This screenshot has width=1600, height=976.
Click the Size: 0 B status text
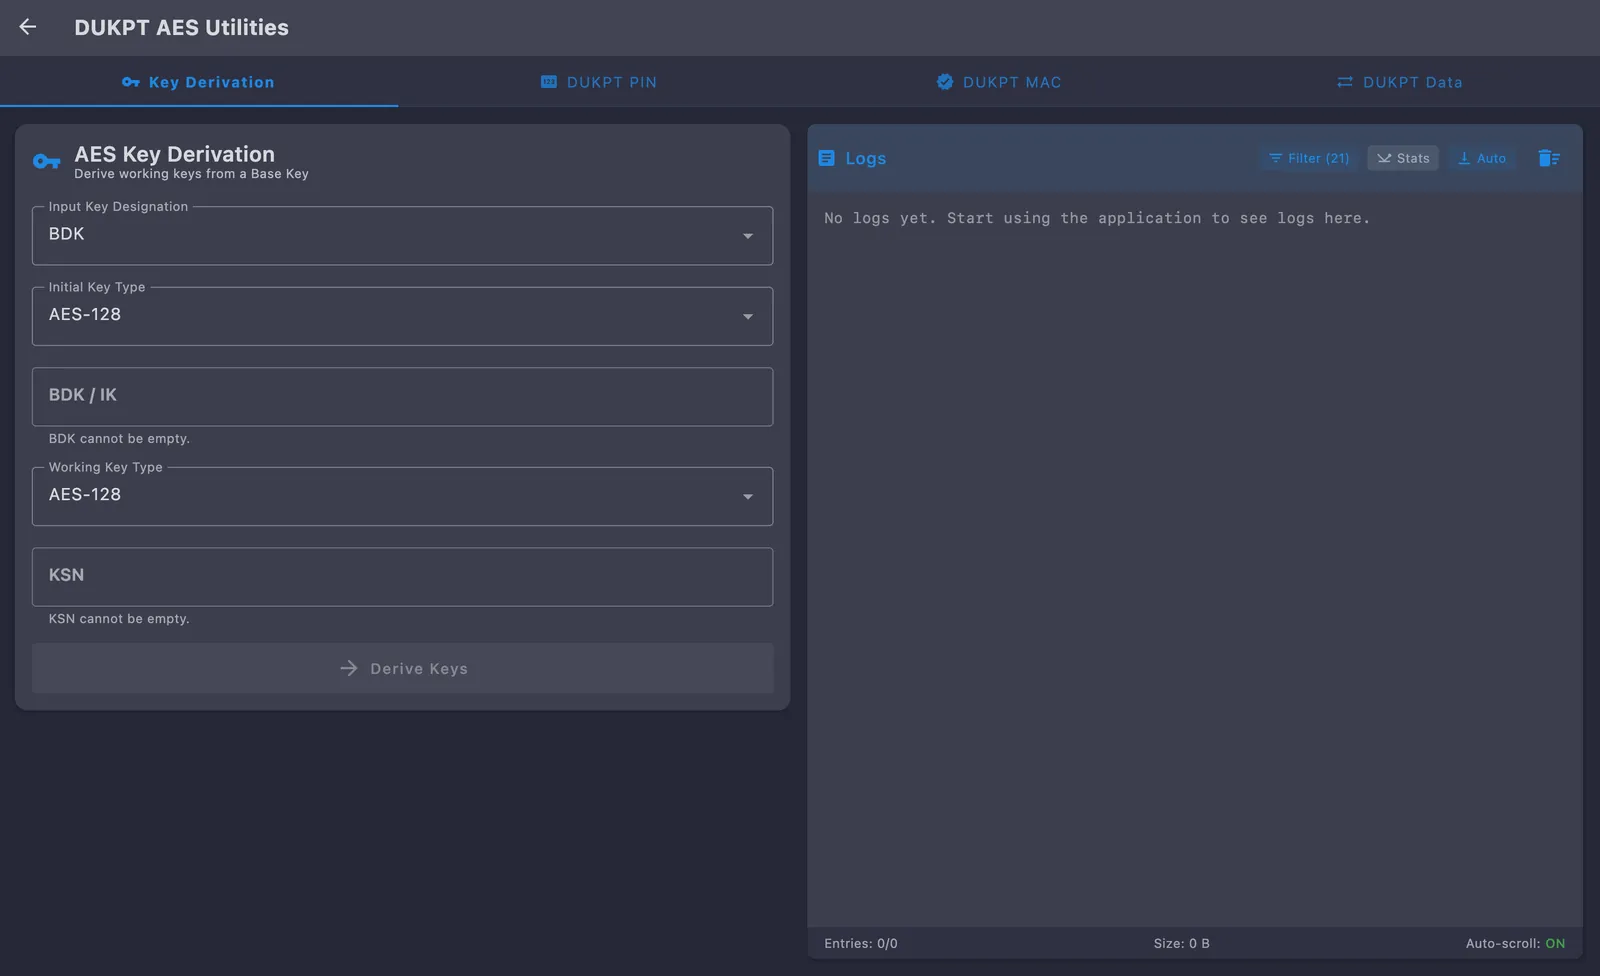[x=1181, y=943]
